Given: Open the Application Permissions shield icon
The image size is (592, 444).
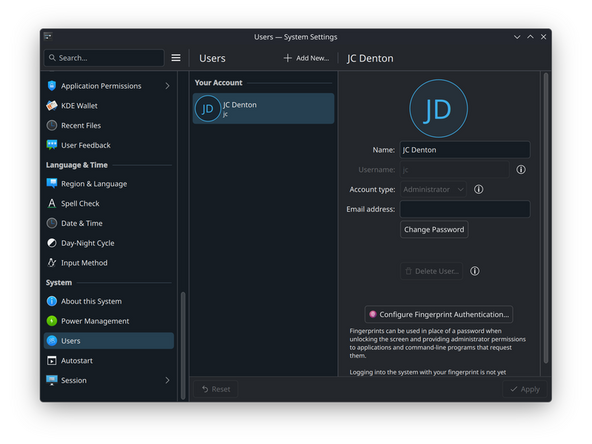Looking at the screenshot, I should pos(52,86).
